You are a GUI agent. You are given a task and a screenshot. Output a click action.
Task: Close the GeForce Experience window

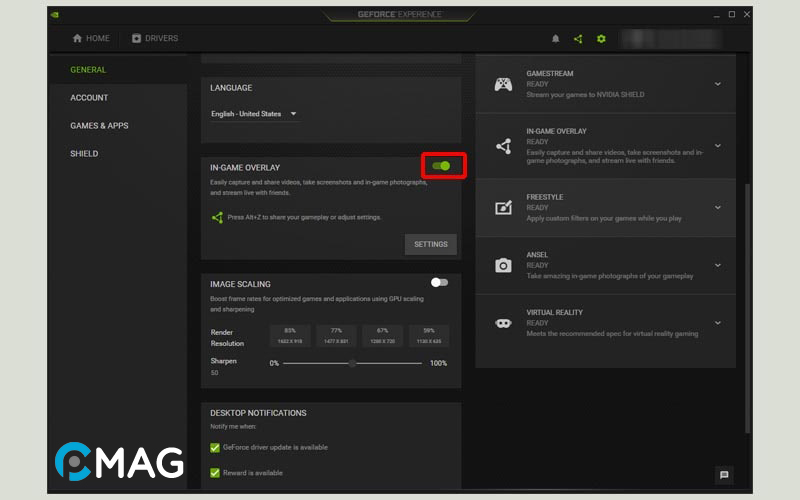pyautogui.click(x=746, y=15)
